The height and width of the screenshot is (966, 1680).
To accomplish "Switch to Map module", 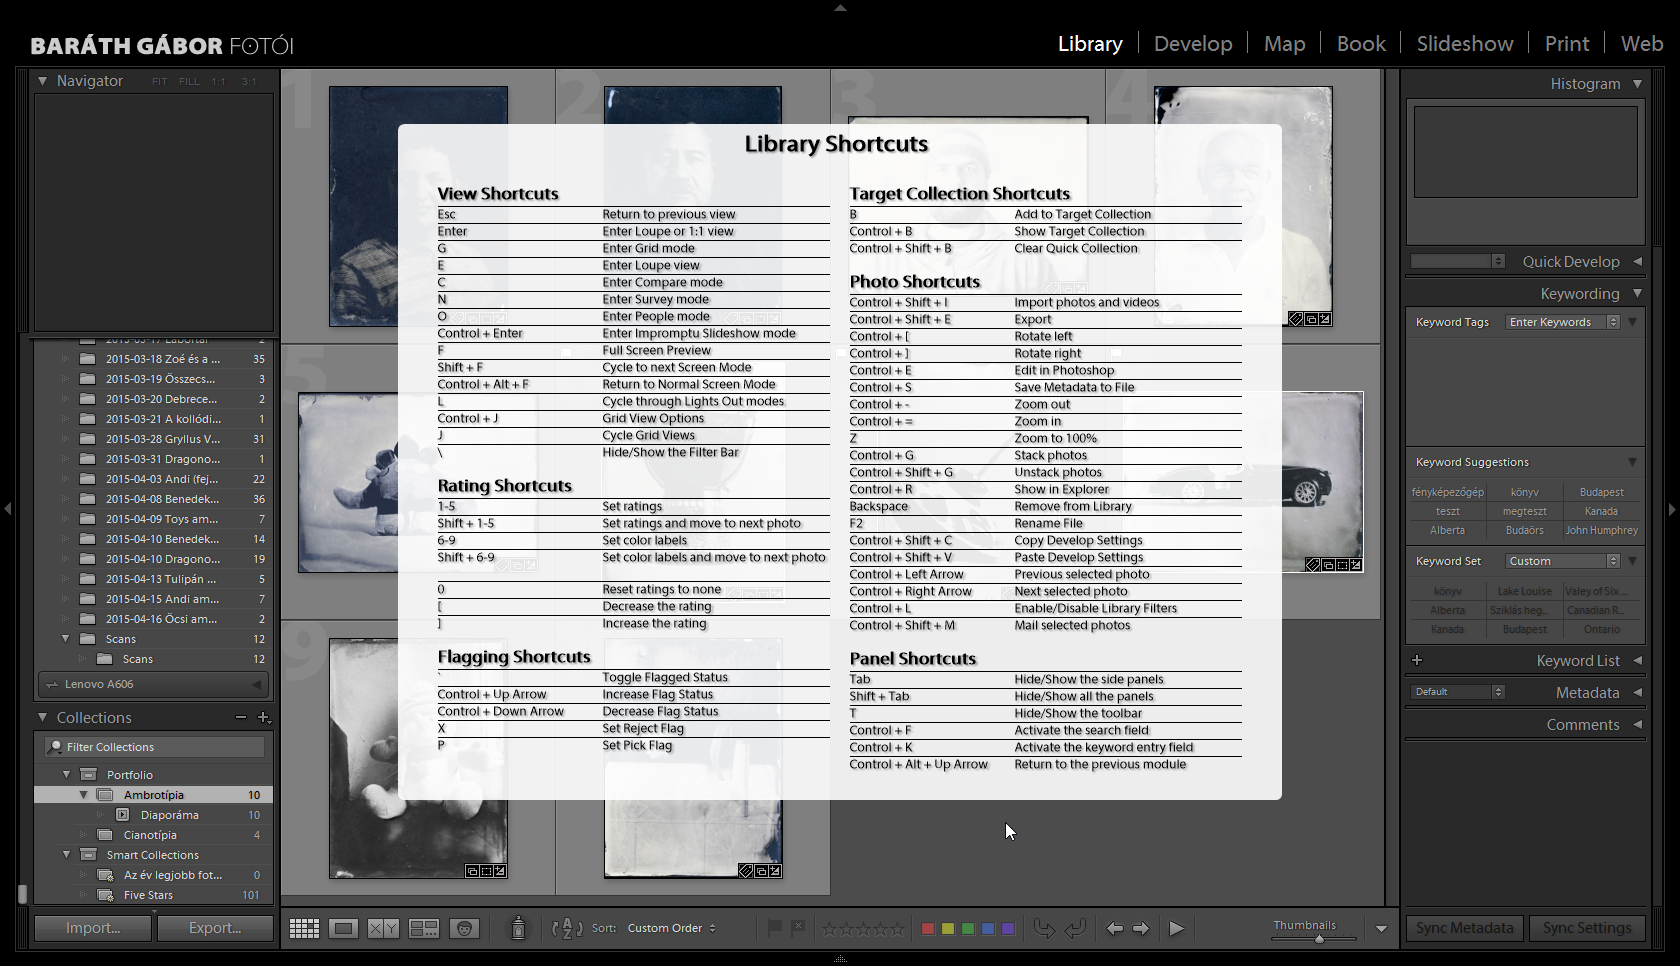I will pyautogui.click(x=1285, y=44).
